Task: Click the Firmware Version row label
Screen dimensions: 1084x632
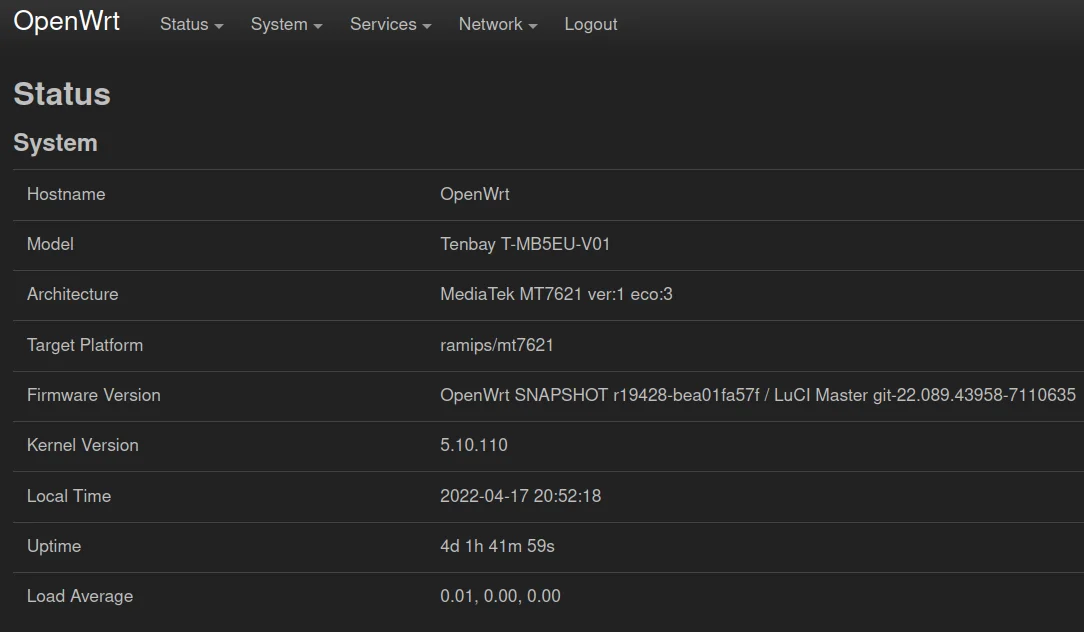Action: (94, 395)
